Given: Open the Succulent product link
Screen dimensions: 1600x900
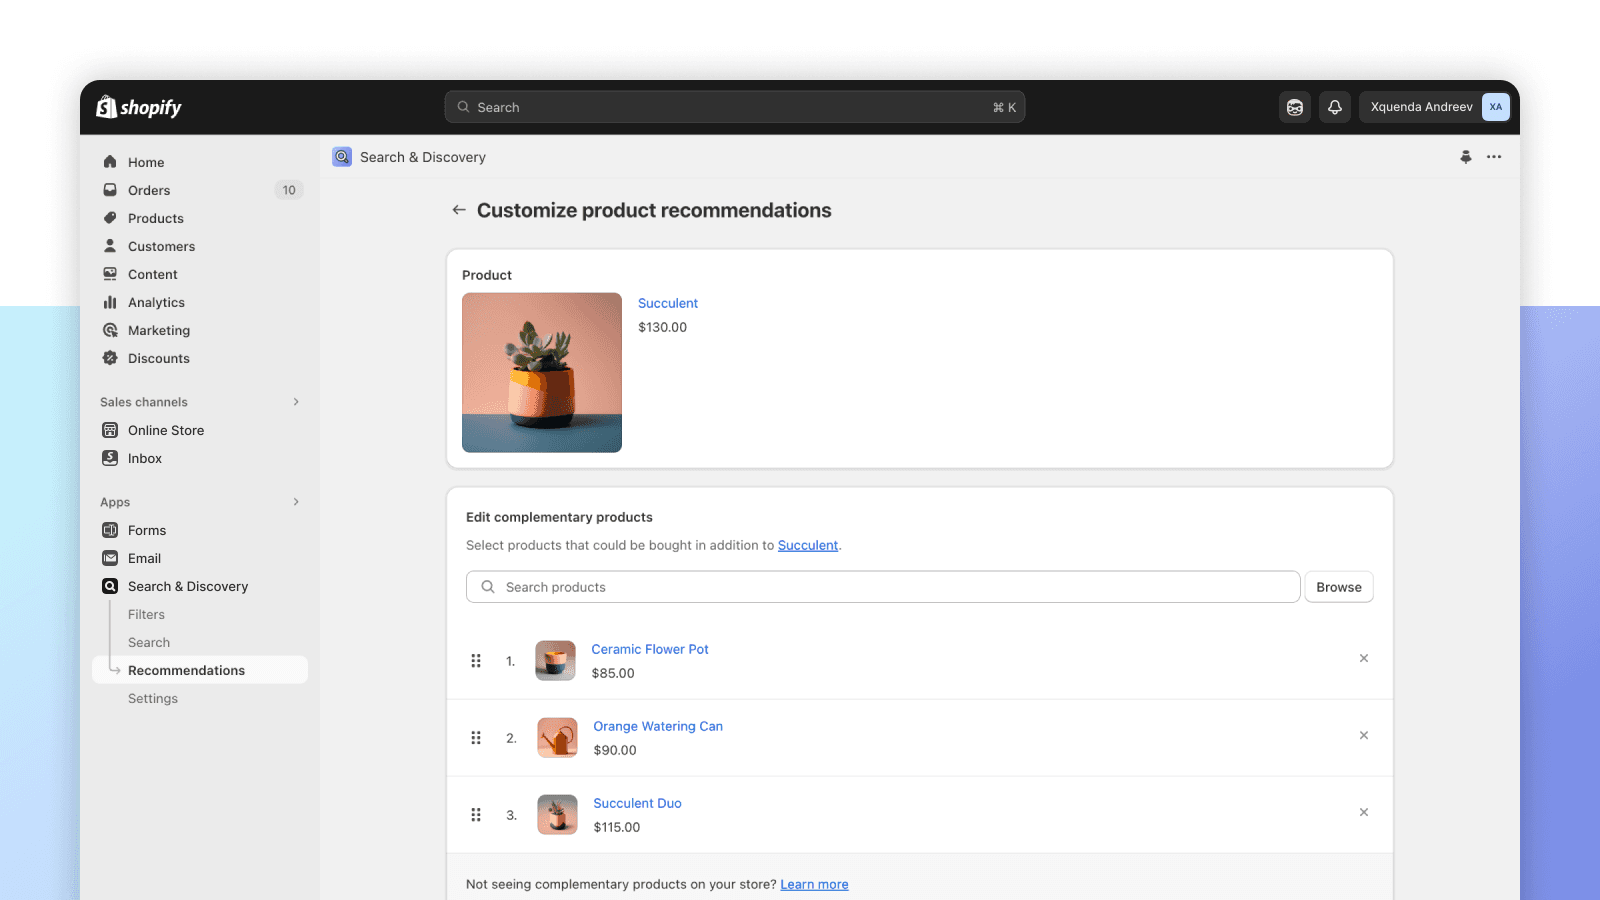Looking at the screenshot, I should click(667, 303).
